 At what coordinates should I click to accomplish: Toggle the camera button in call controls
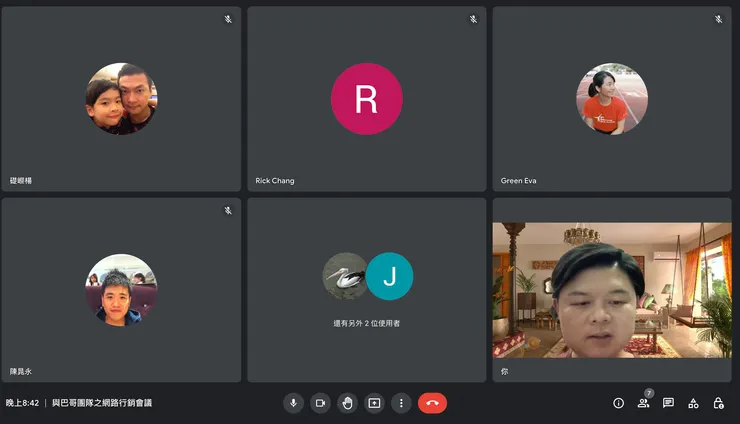point(320,403)
